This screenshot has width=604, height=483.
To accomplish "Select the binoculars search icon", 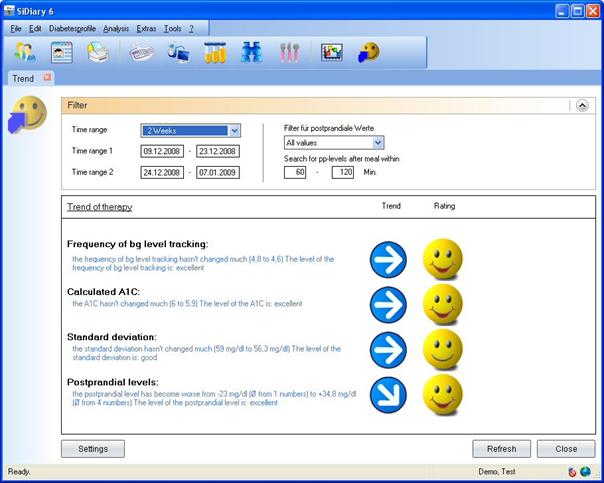I will tap(251, 53).
